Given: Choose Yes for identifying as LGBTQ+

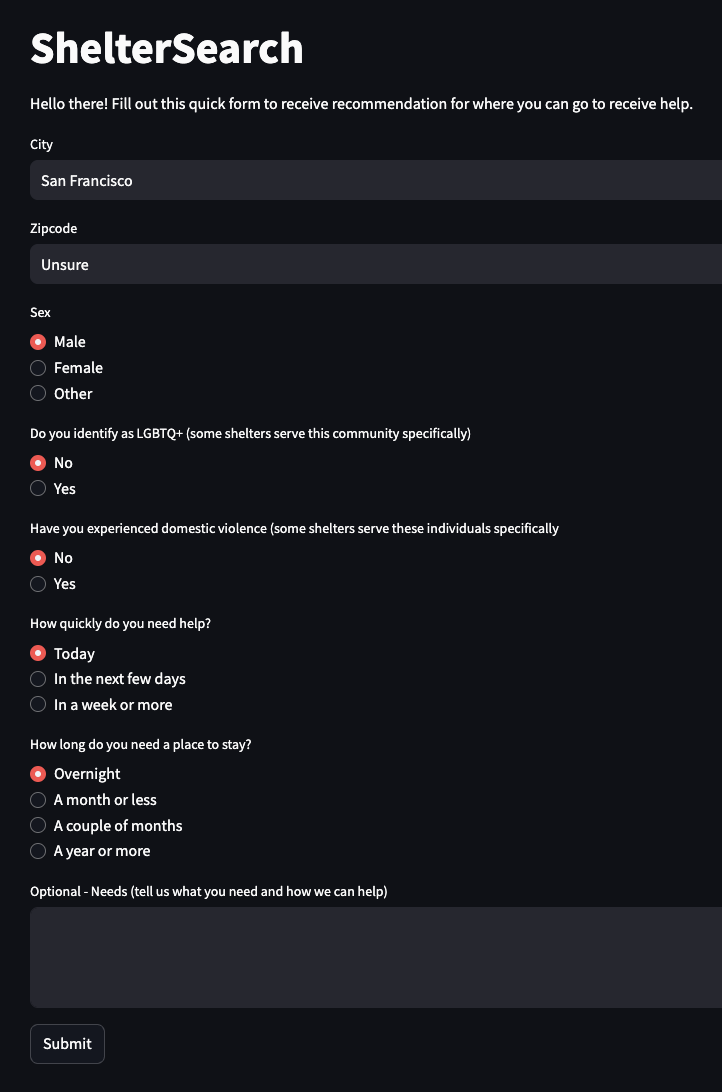Looking at the screenshot, I should 39,489.
